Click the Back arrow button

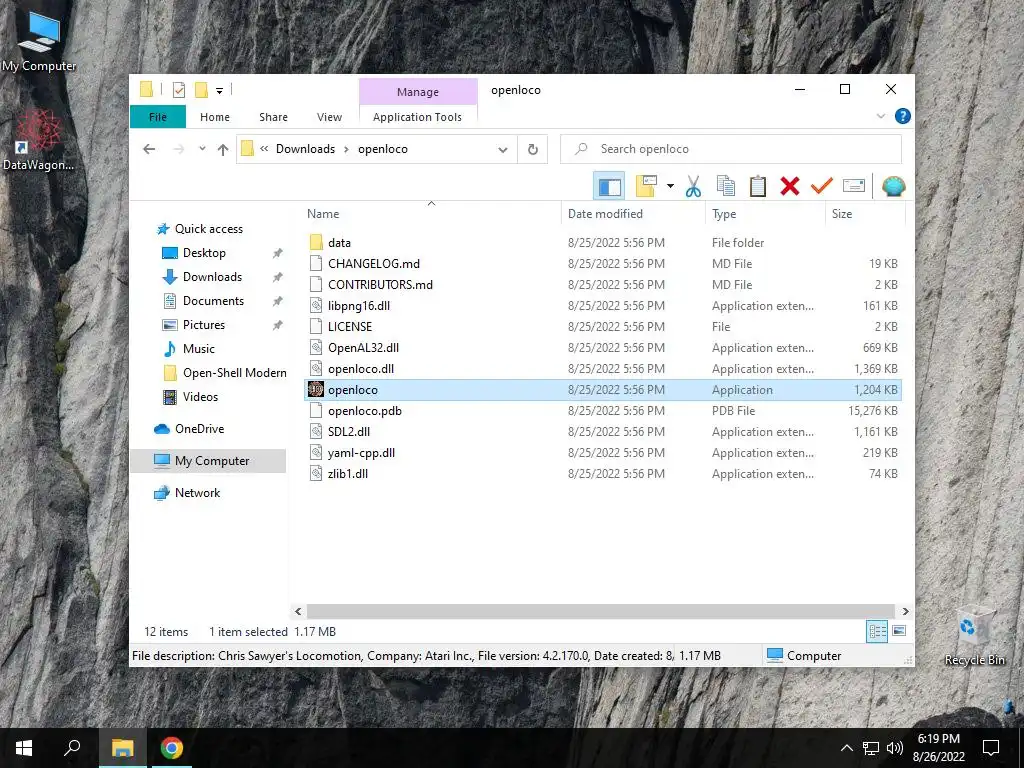[x=149, y=149]
